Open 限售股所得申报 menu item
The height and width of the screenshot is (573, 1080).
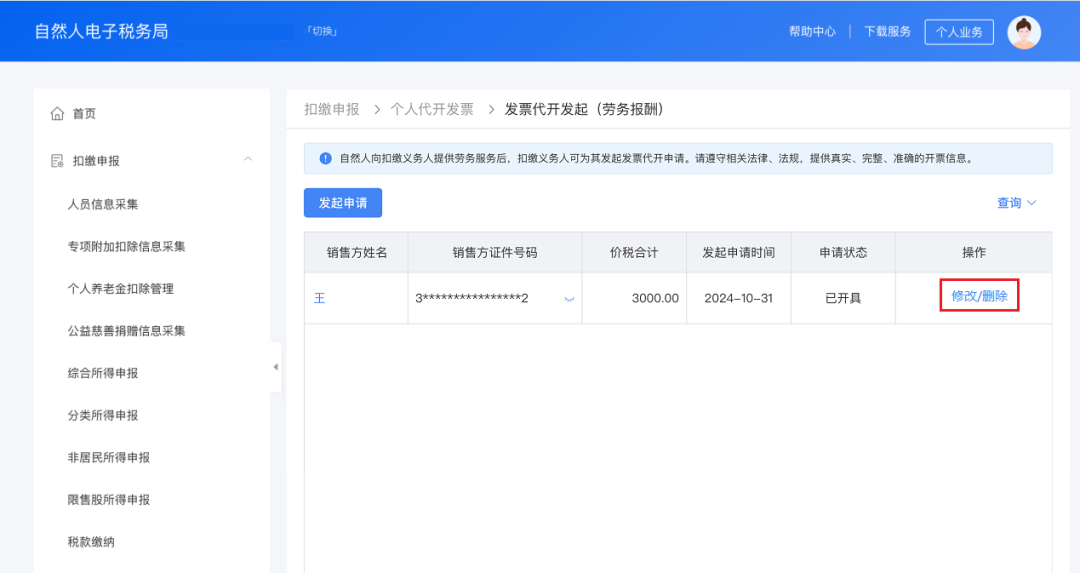(108, 499)
